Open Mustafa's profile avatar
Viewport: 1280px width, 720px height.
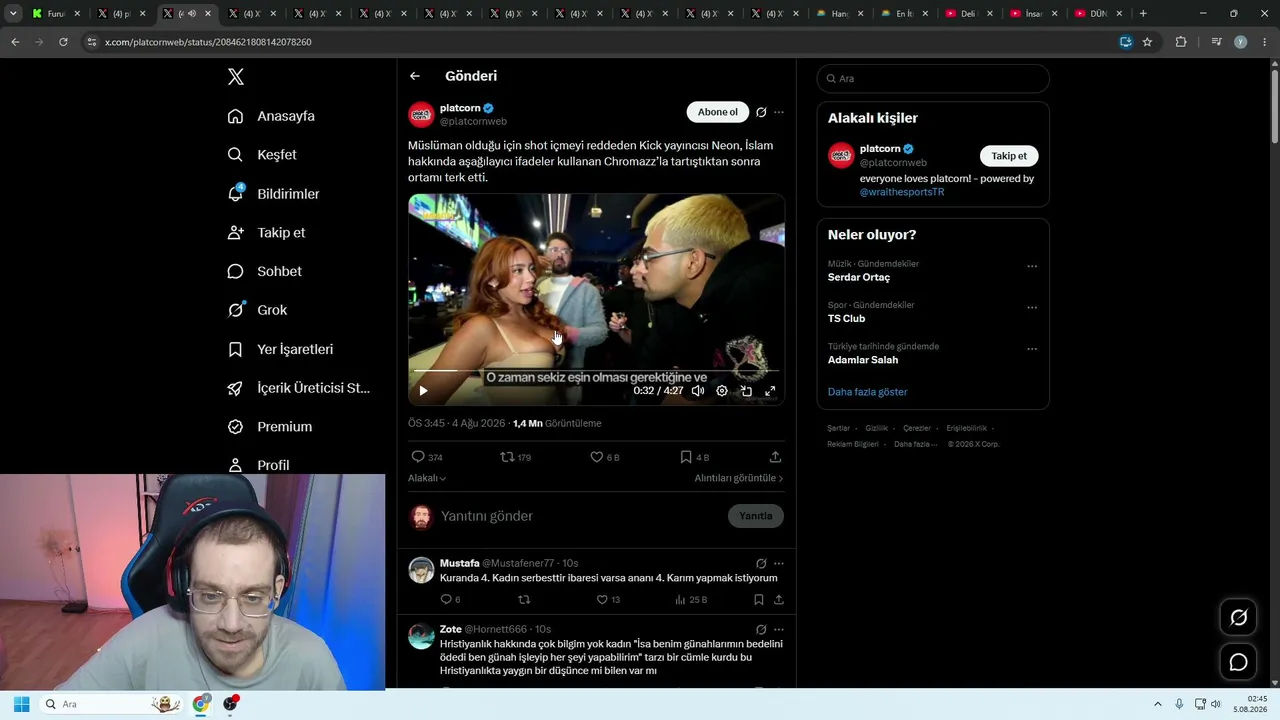[422, 570]
